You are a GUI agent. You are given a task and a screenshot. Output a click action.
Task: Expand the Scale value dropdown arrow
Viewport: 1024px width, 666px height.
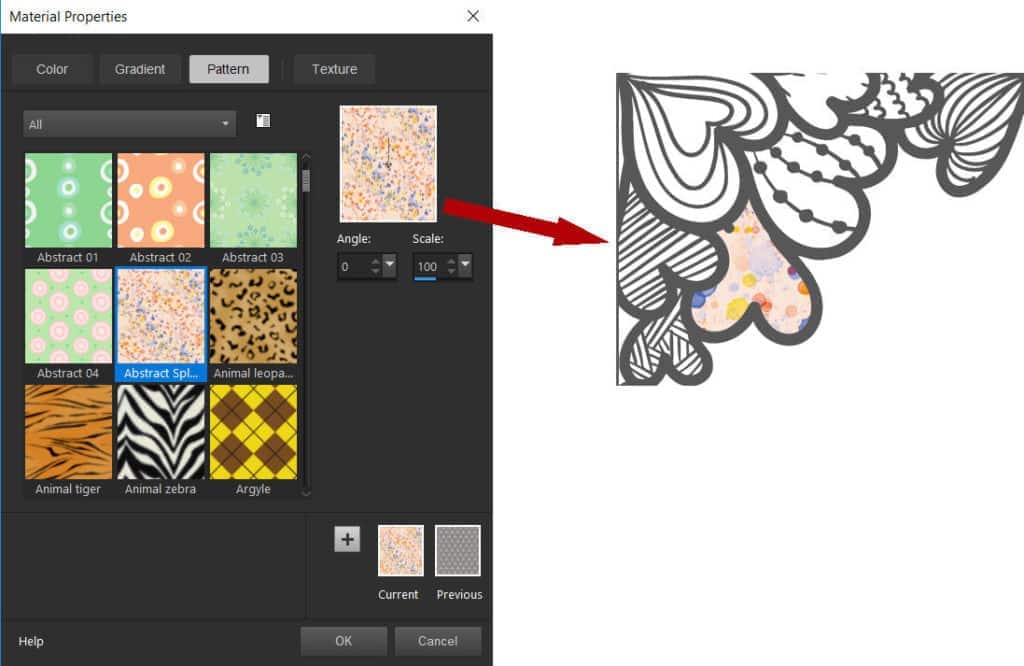465,267
